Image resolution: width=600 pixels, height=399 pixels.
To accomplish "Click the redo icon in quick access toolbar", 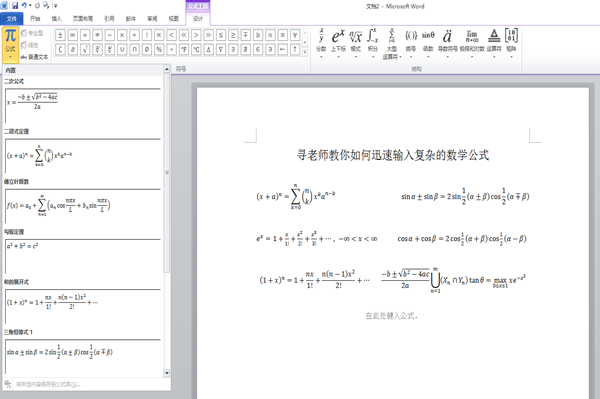I will 37,5.
